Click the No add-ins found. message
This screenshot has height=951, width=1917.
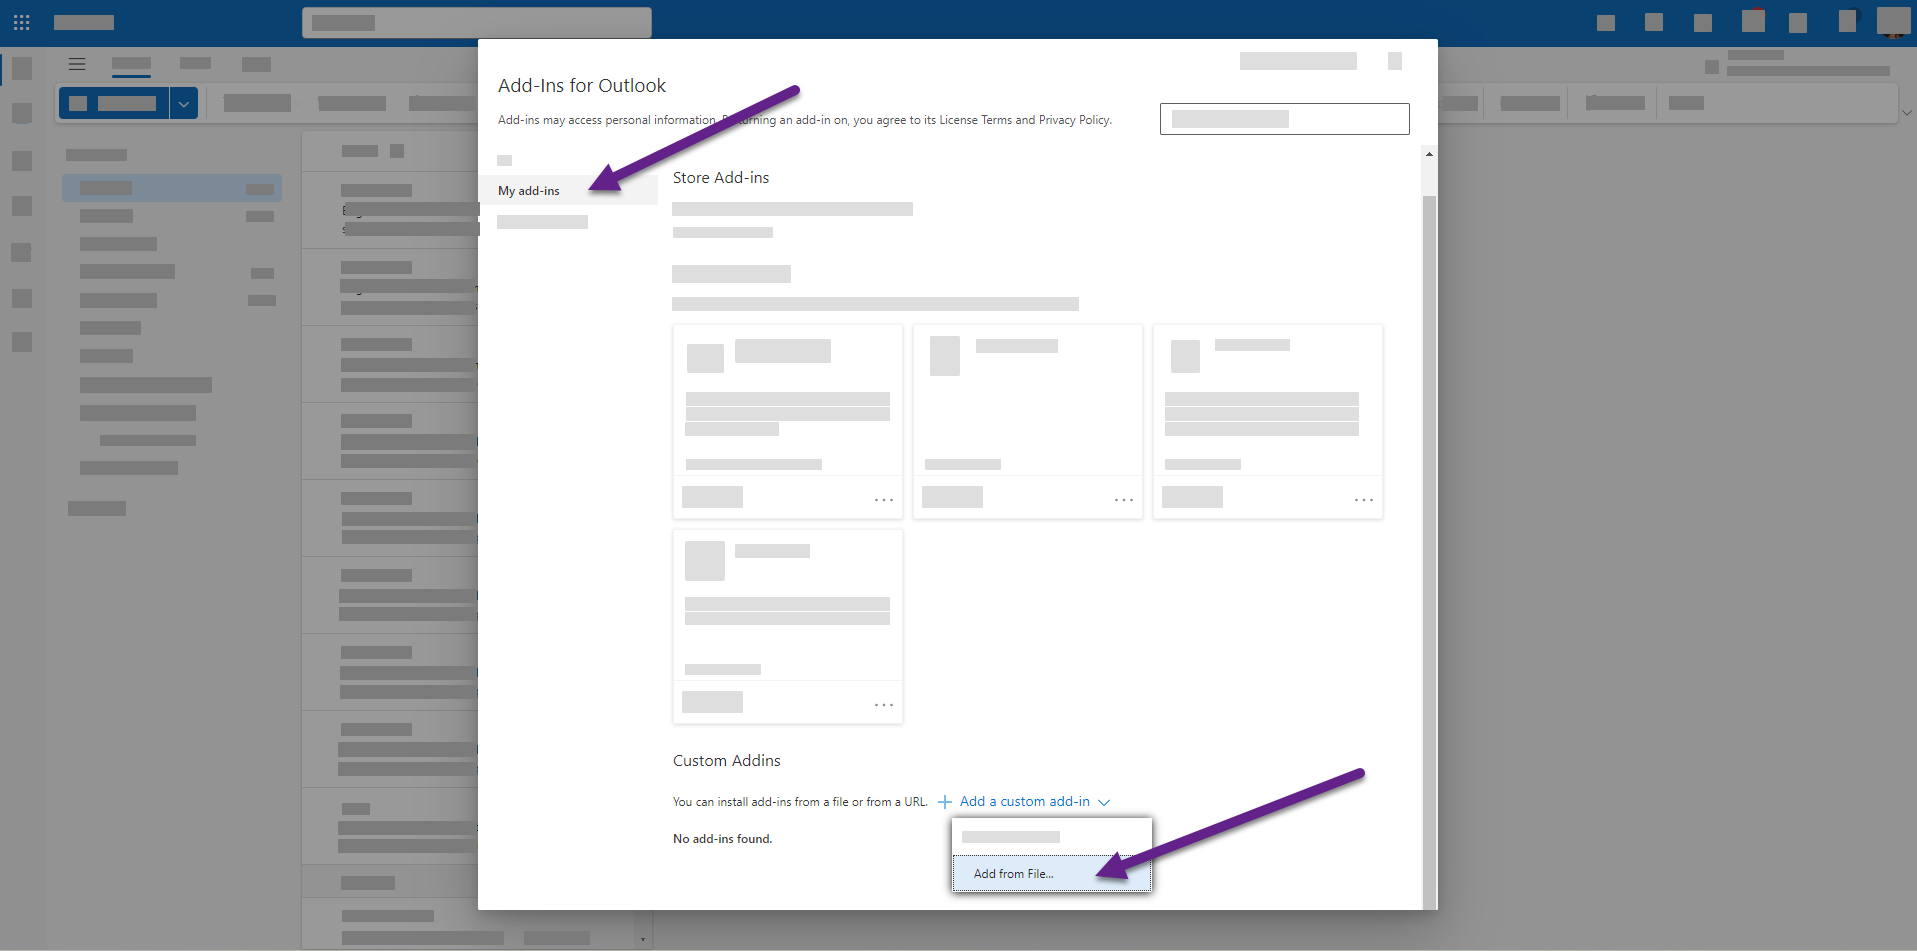pyautogui.click(x=723, y=839)
